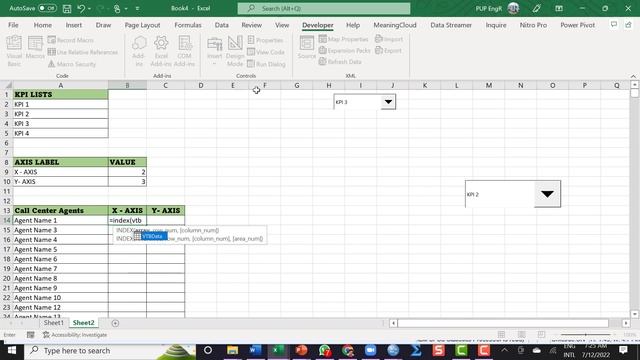The width and height of the screenshot is (640, 360).
Task: Click the Windows Start button
Action: click(x=11, y=351)
